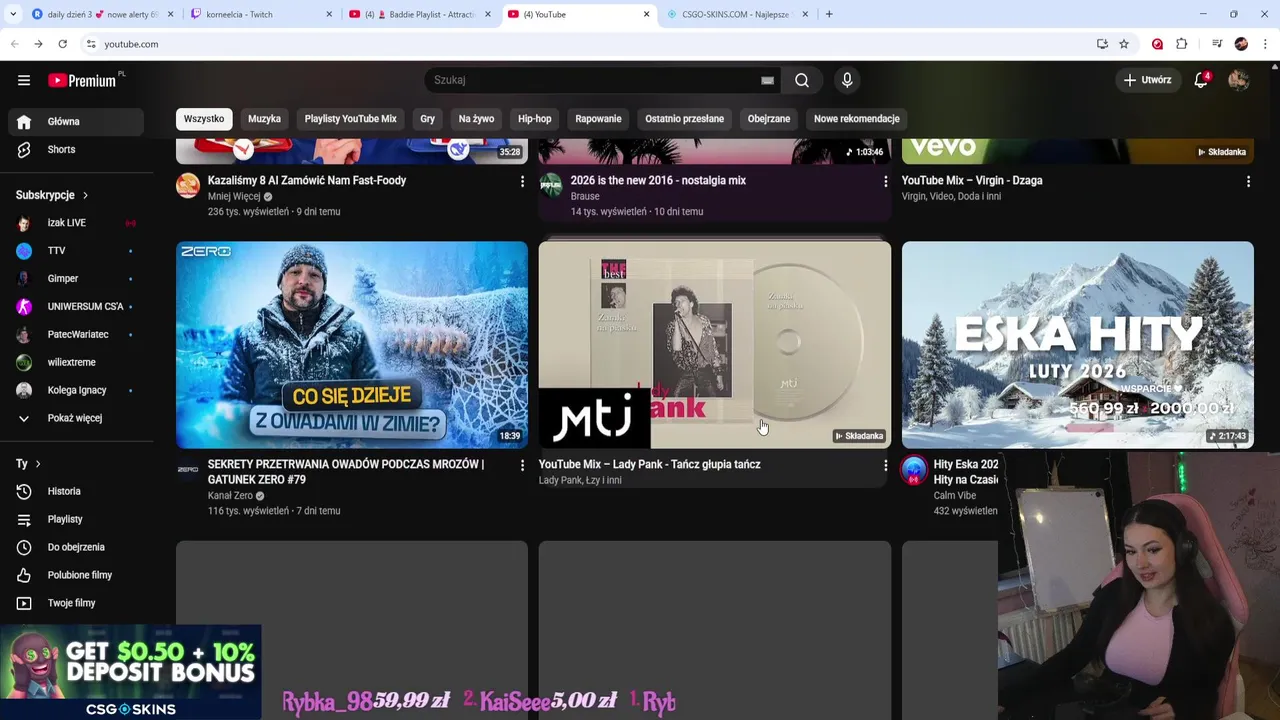Open Gimper subscription channel
1280x720 pixels.
click(76, 279)
